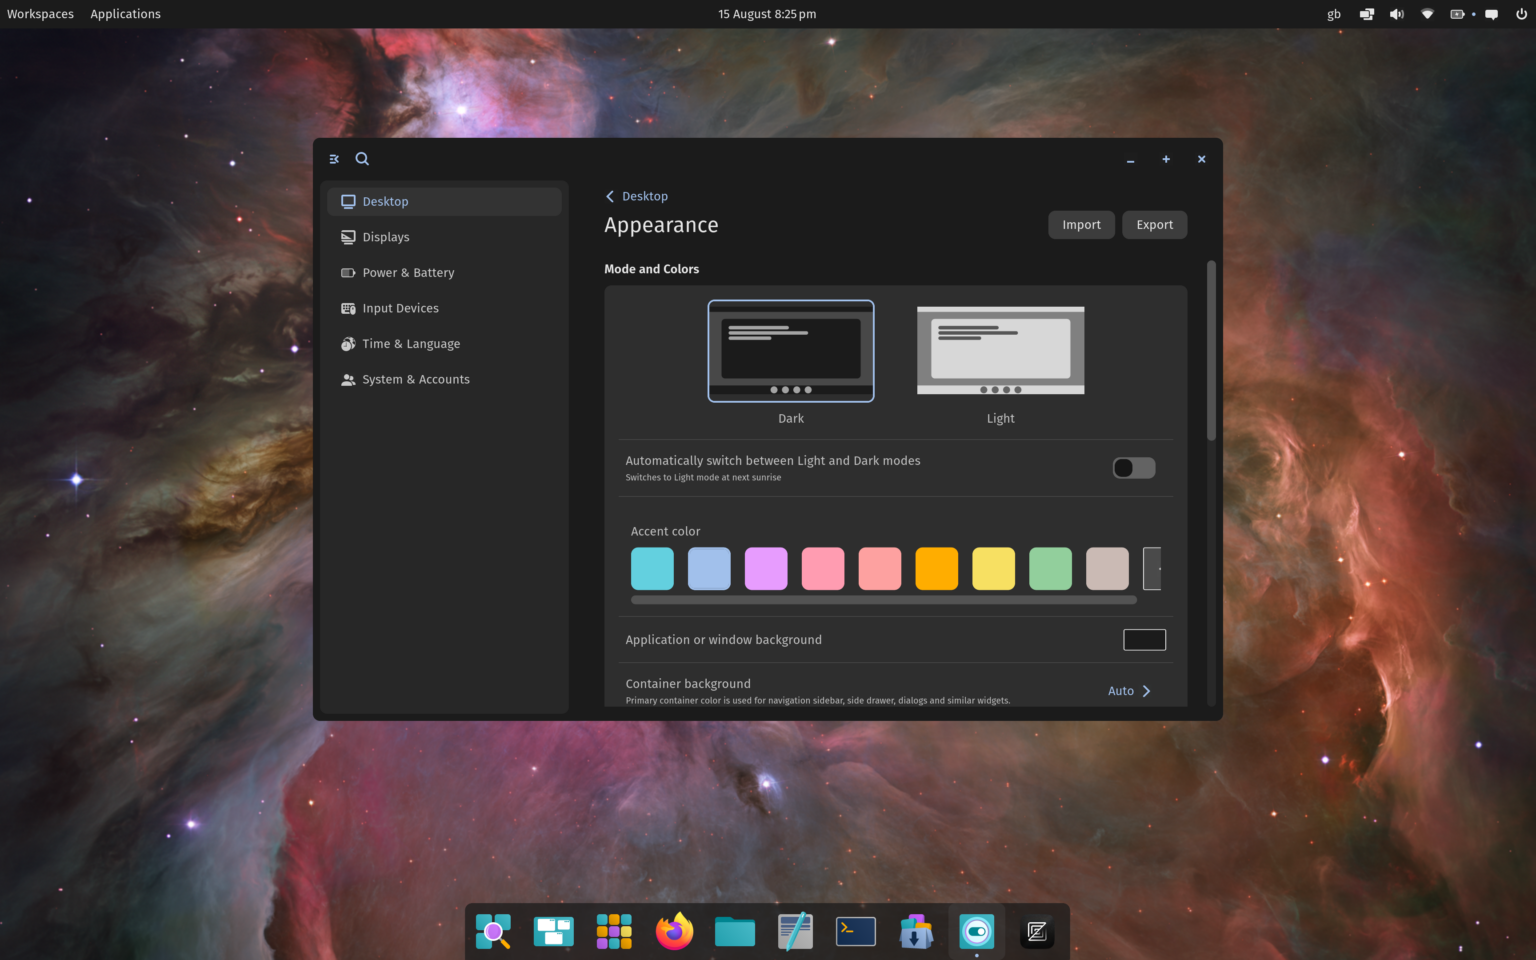Open the Applications menu
Image resolution: width=1536 pixels, height=960 pixels.
click(x=125, y=13)
